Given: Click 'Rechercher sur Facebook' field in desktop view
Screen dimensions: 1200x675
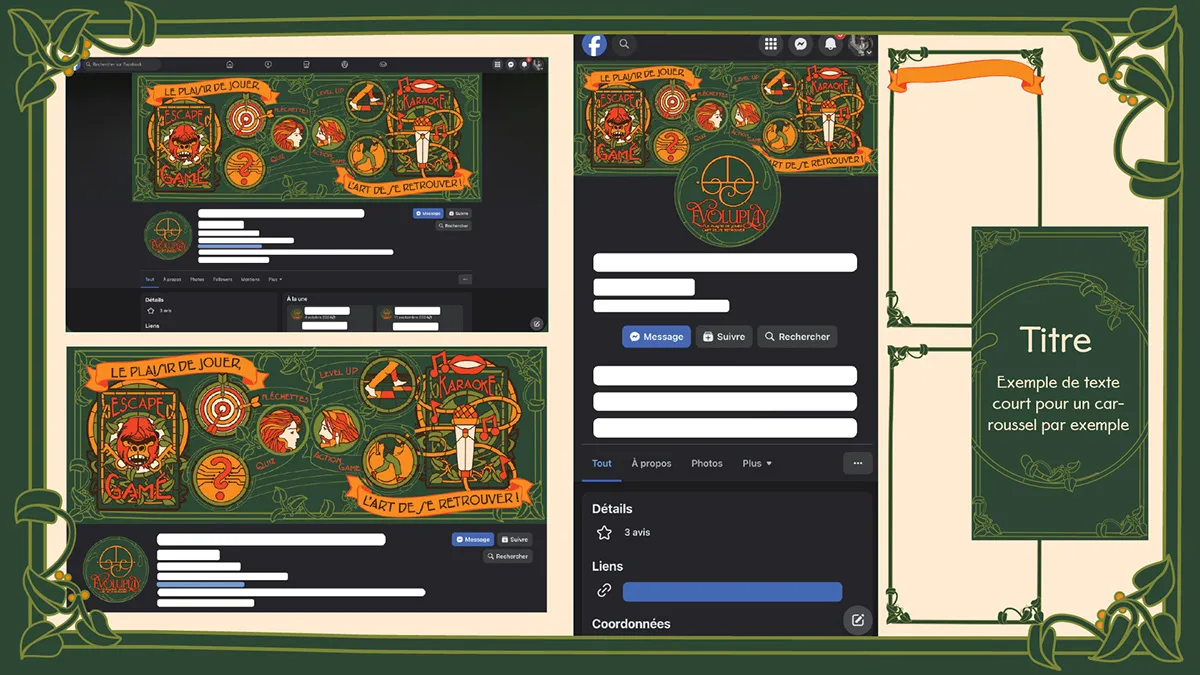Looking at the screenshot, I should tap(123, 64).
